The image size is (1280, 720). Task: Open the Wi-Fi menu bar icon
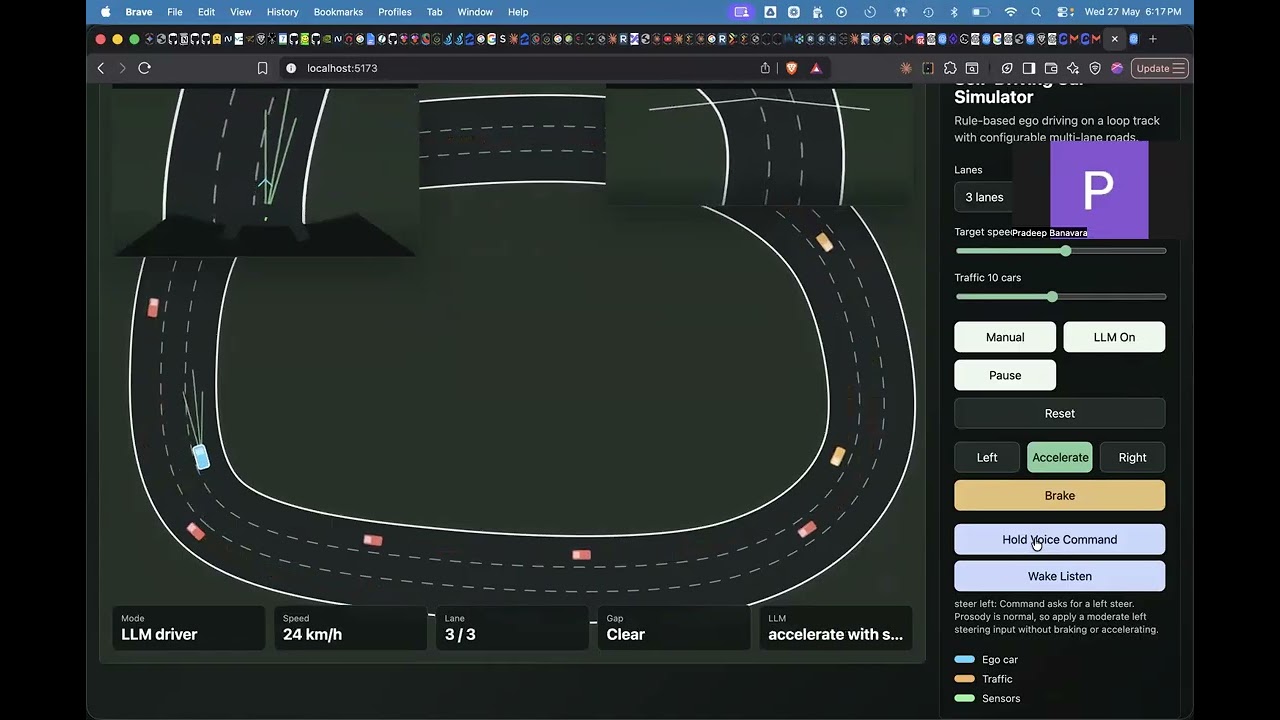coord(1011,12)
